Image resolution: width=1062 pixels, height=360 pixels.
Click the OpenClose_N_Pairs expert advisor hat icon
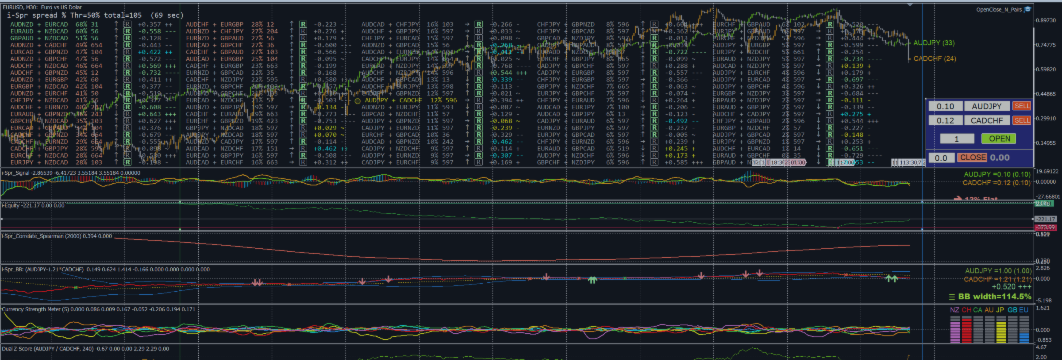pyautogui.click(x=1027, y=9)
